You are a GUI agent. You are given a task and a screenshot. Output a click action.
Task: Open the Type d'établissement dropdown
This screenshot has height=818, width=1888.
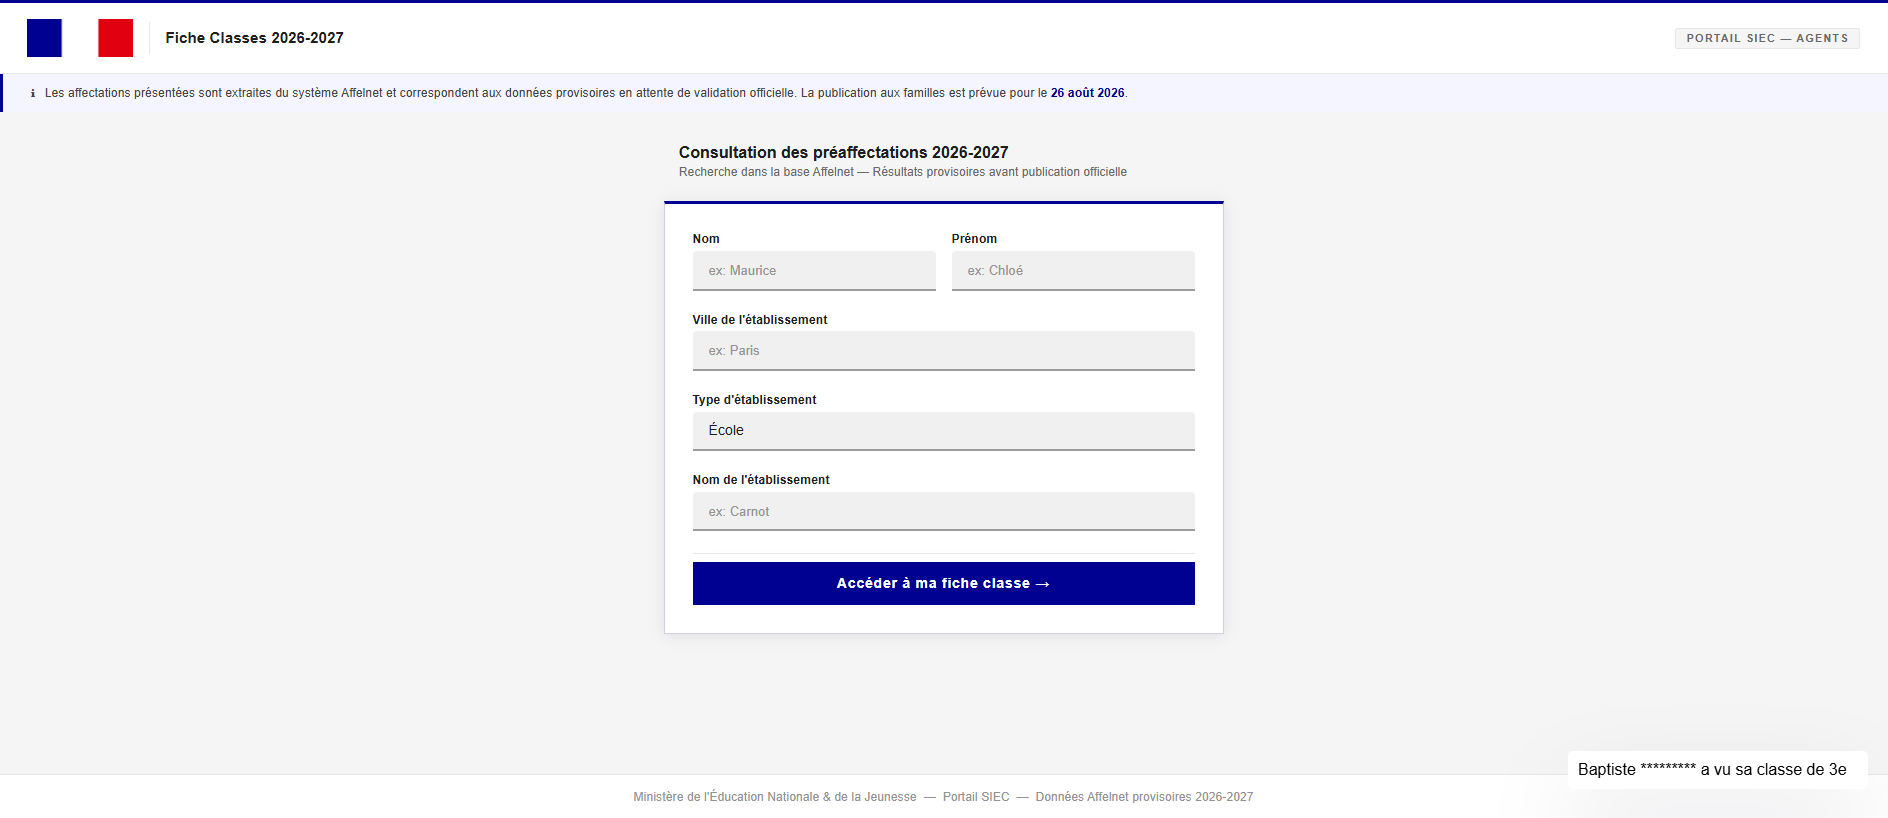click(x=944, y=431)
